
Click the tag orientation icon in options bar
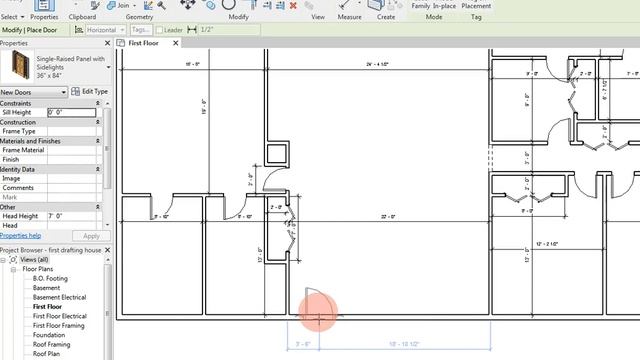pos(79,30)
